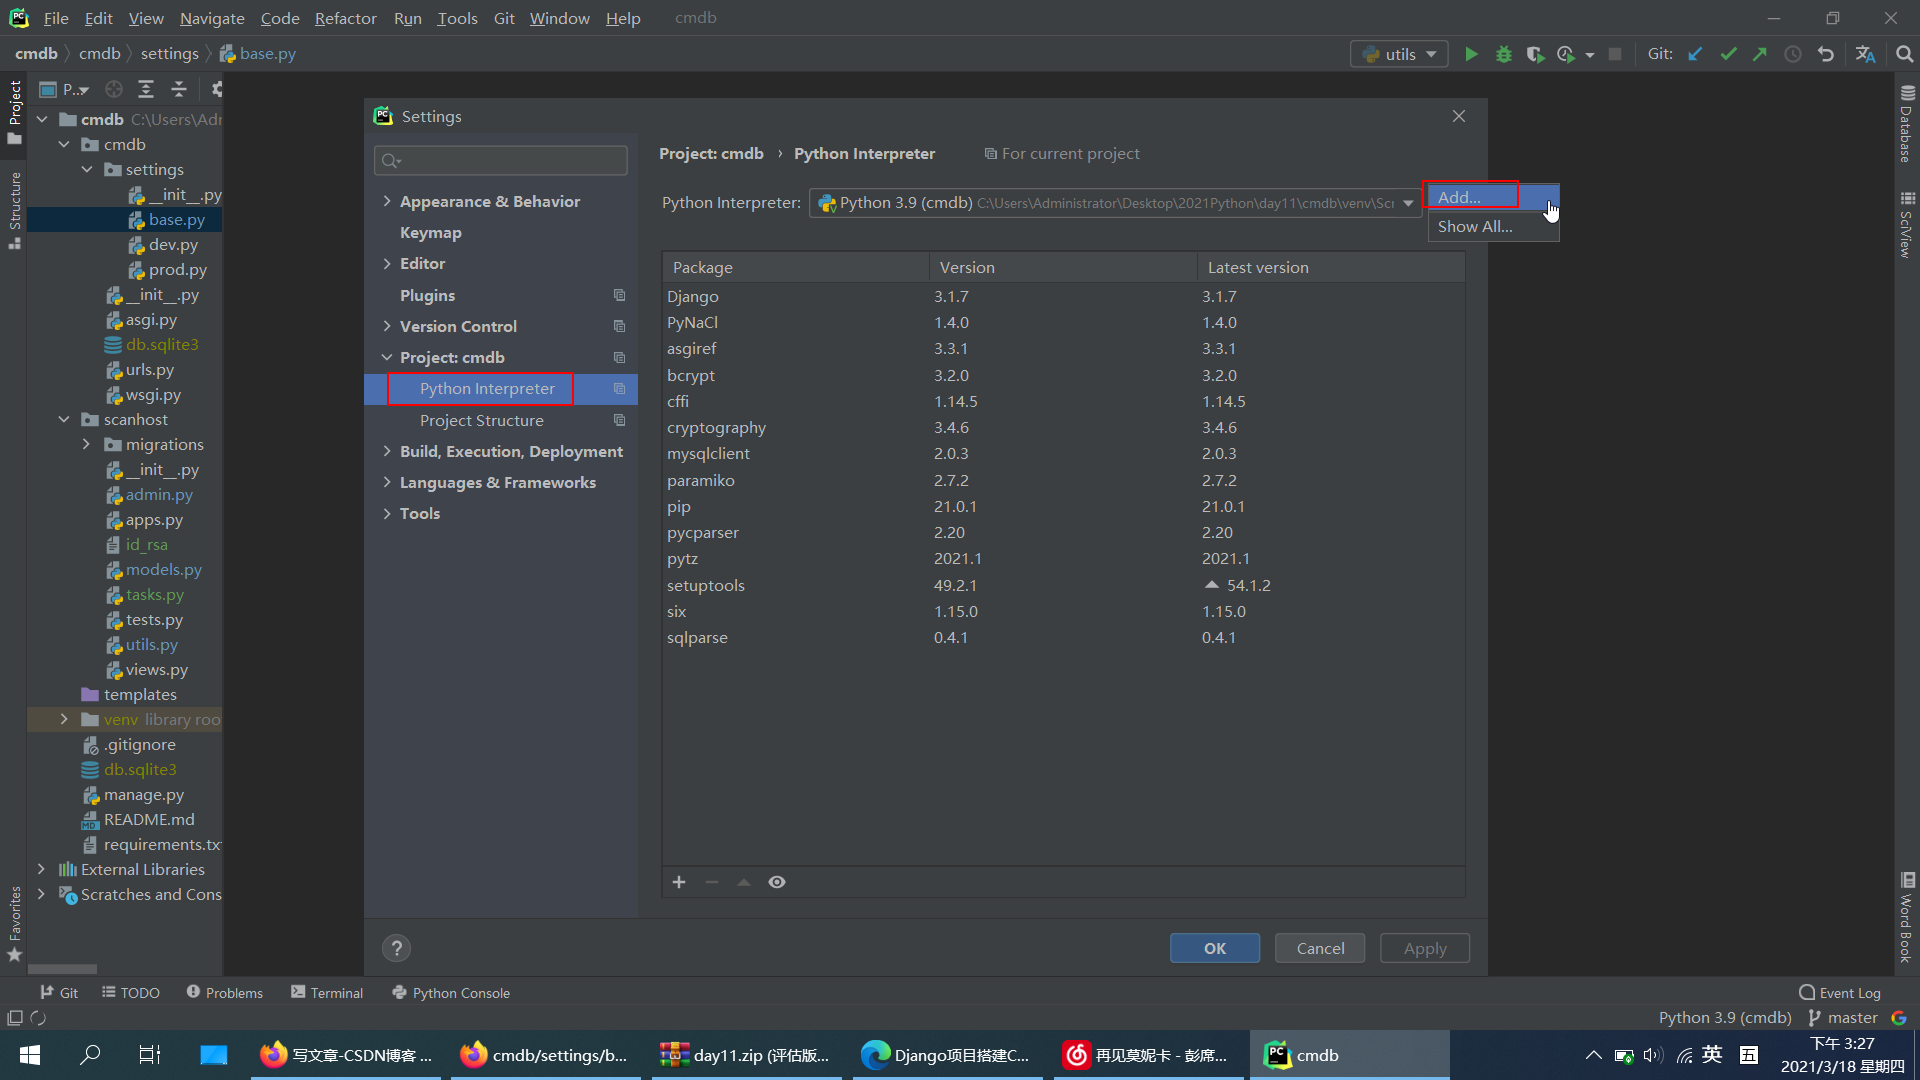Click the install package plus icon

tap(679, 882)
